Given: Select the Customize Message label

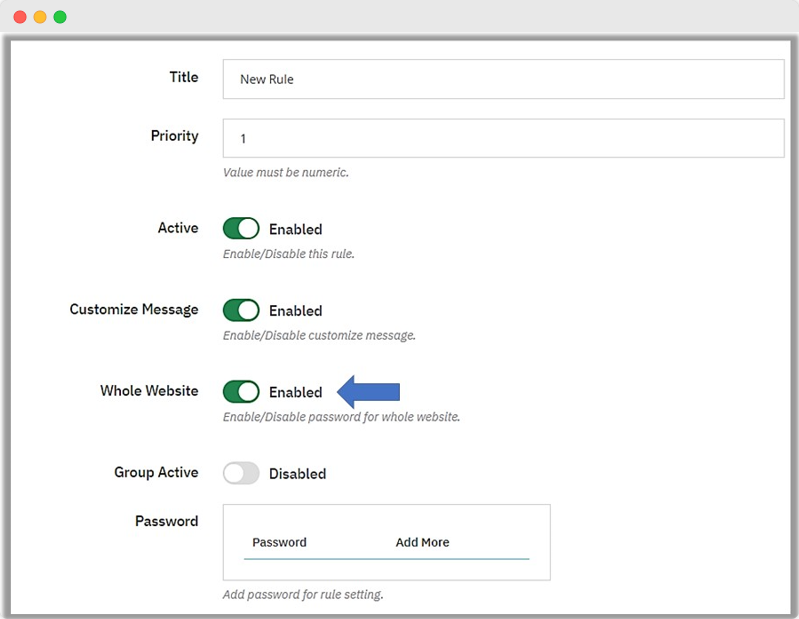Looking at the screenshot, I should (x=134, y=310).
